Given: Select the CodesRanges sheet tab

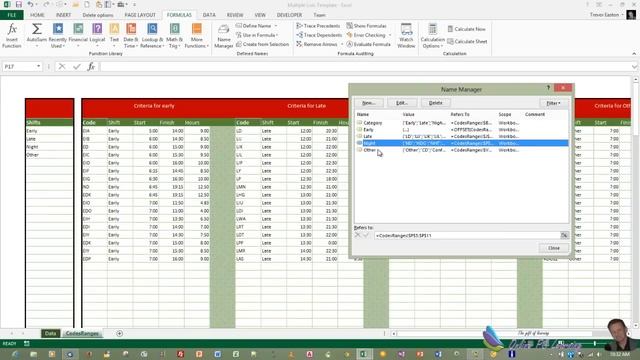Looking at the screenshot, I should (82, 333).
